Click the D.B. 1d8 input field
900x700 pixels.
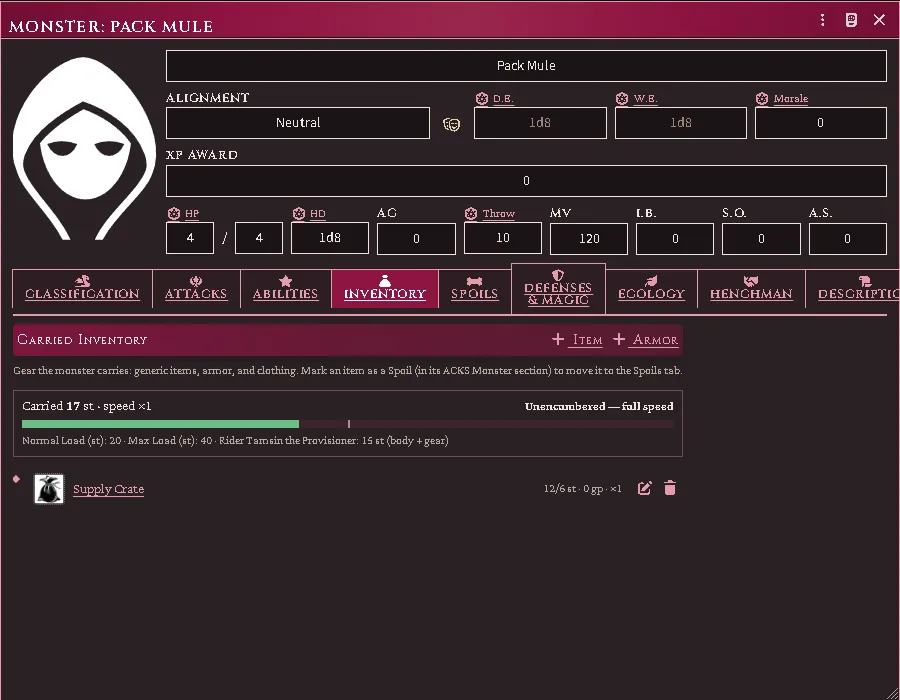(x=540, y=123)
